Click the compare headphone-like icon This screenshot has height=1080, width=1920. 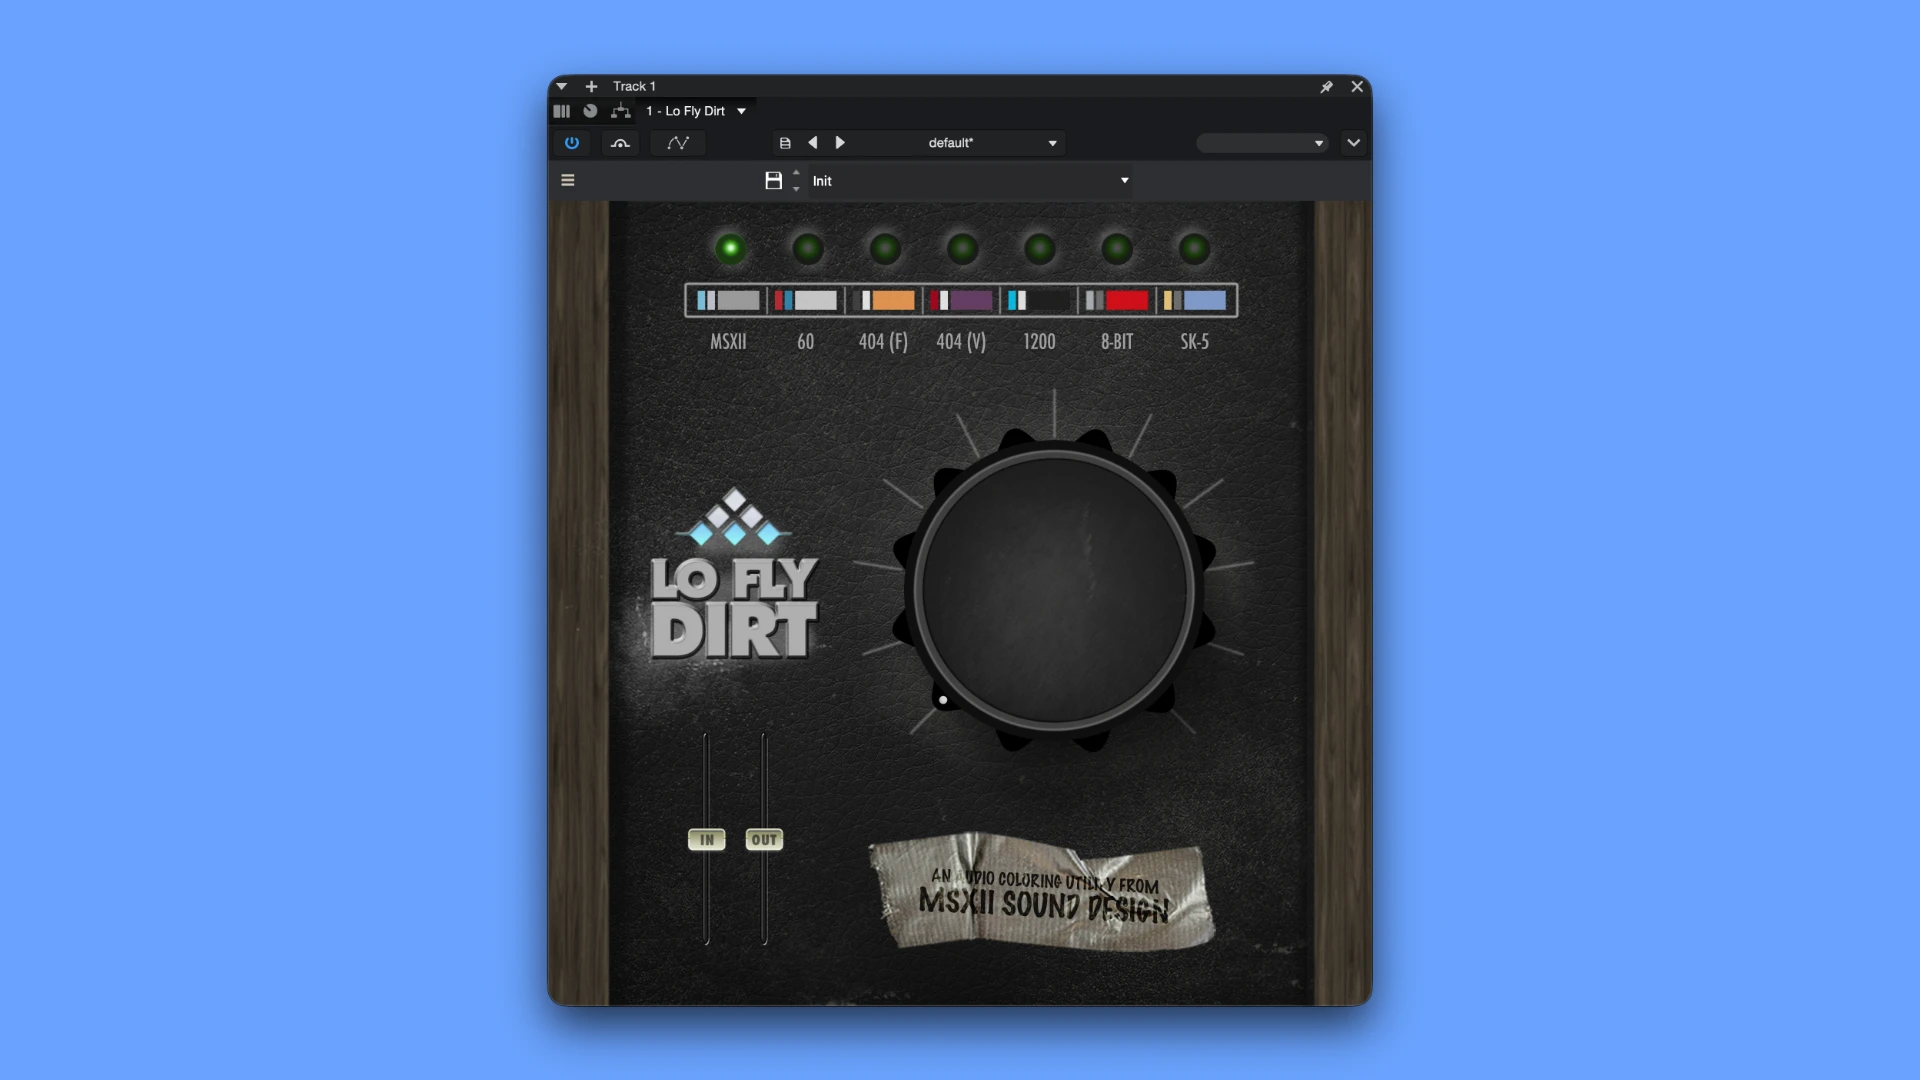pyautogui.click(x=620, y=143)
